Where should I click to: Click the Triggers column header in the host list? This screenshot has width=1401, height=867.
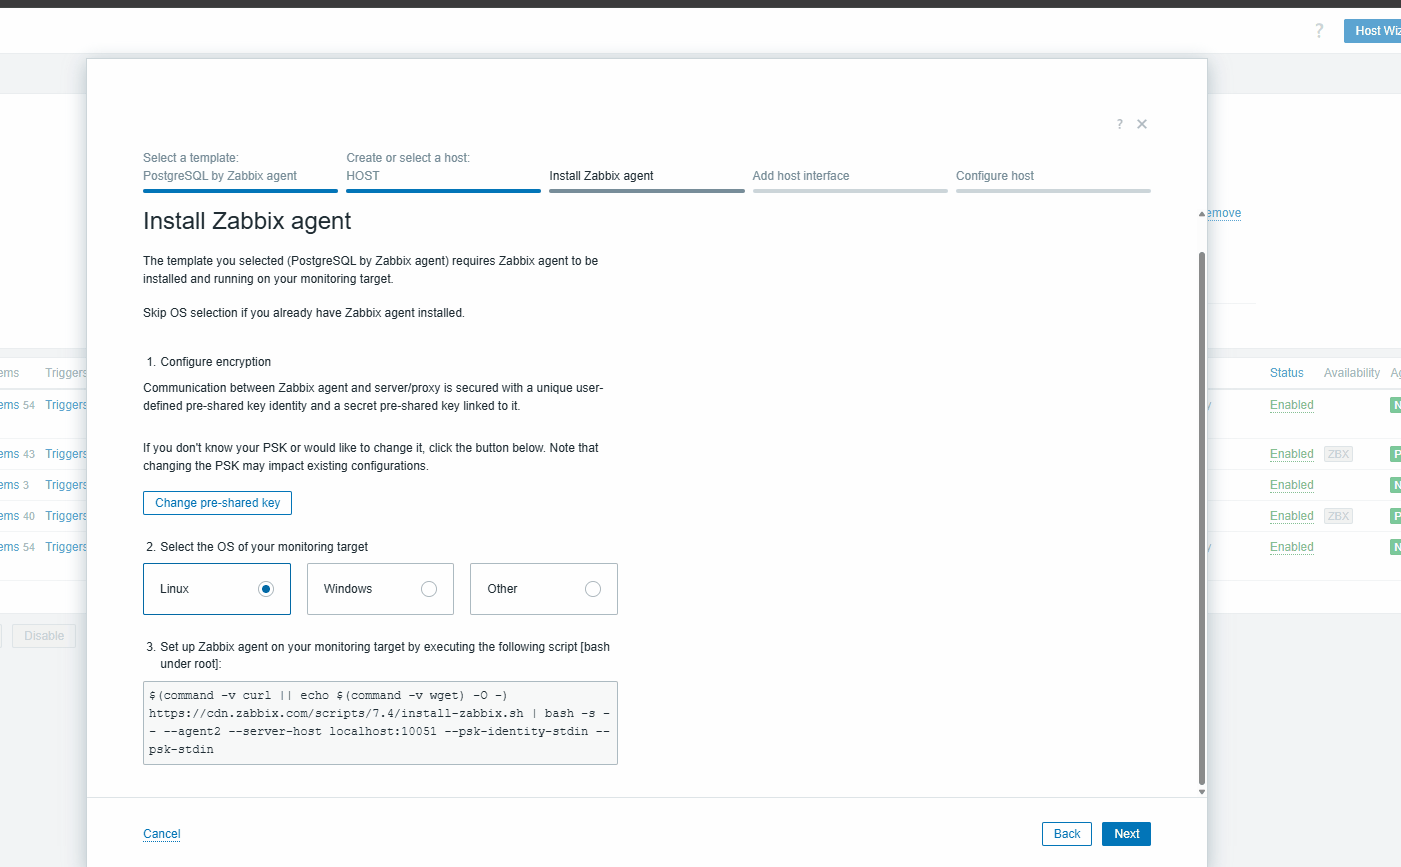click(x=66, y=373)
